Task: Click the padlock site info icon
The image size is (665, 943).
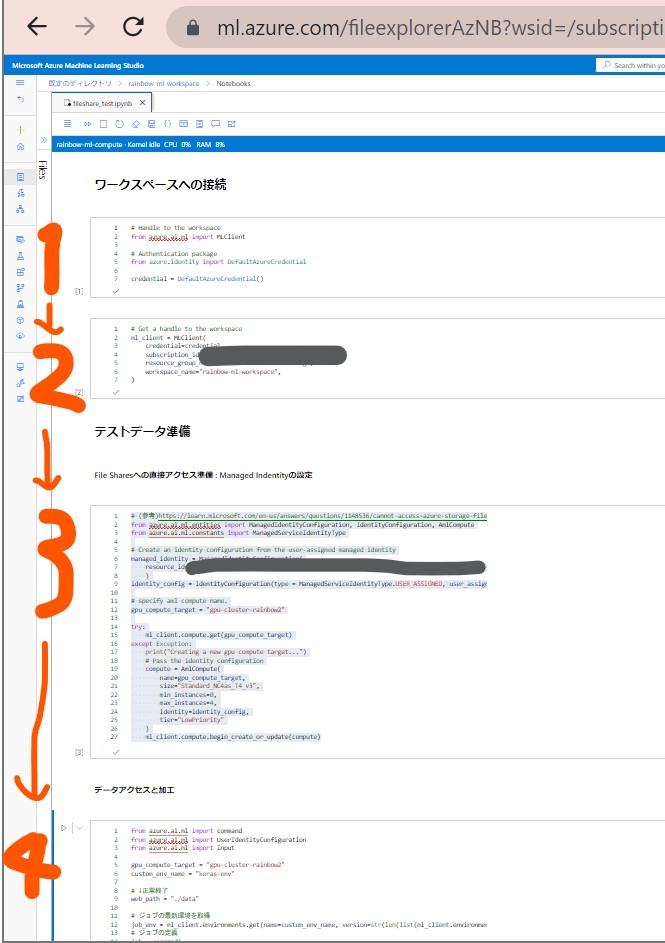Action: [x=193, y=27]
